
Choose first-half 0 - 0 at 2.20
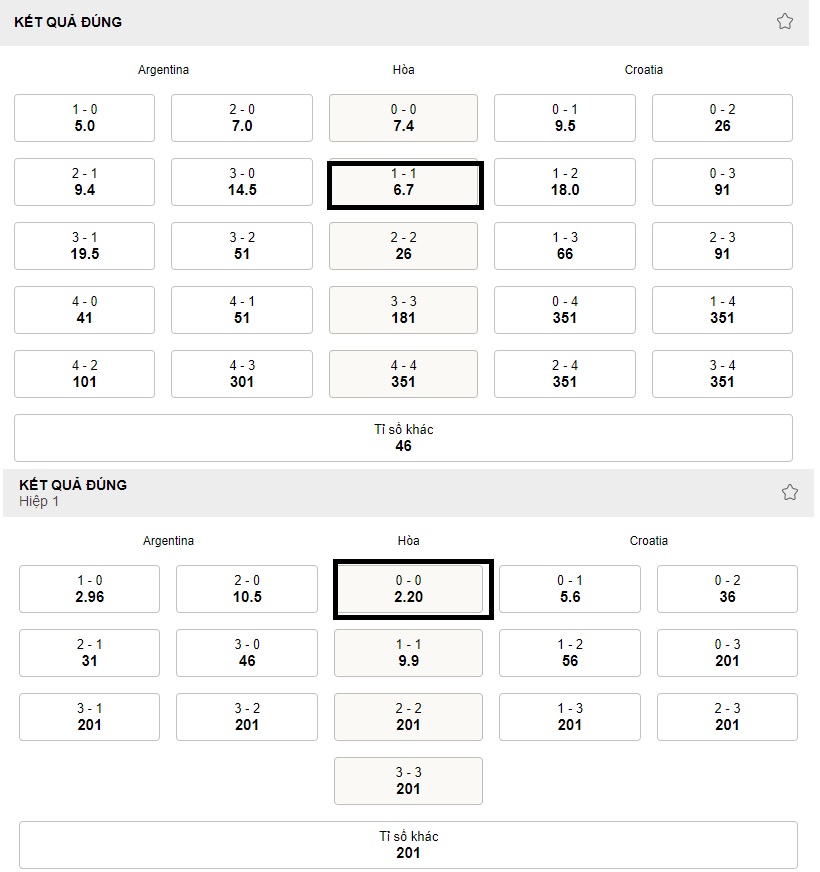click(x=408, y=589)
